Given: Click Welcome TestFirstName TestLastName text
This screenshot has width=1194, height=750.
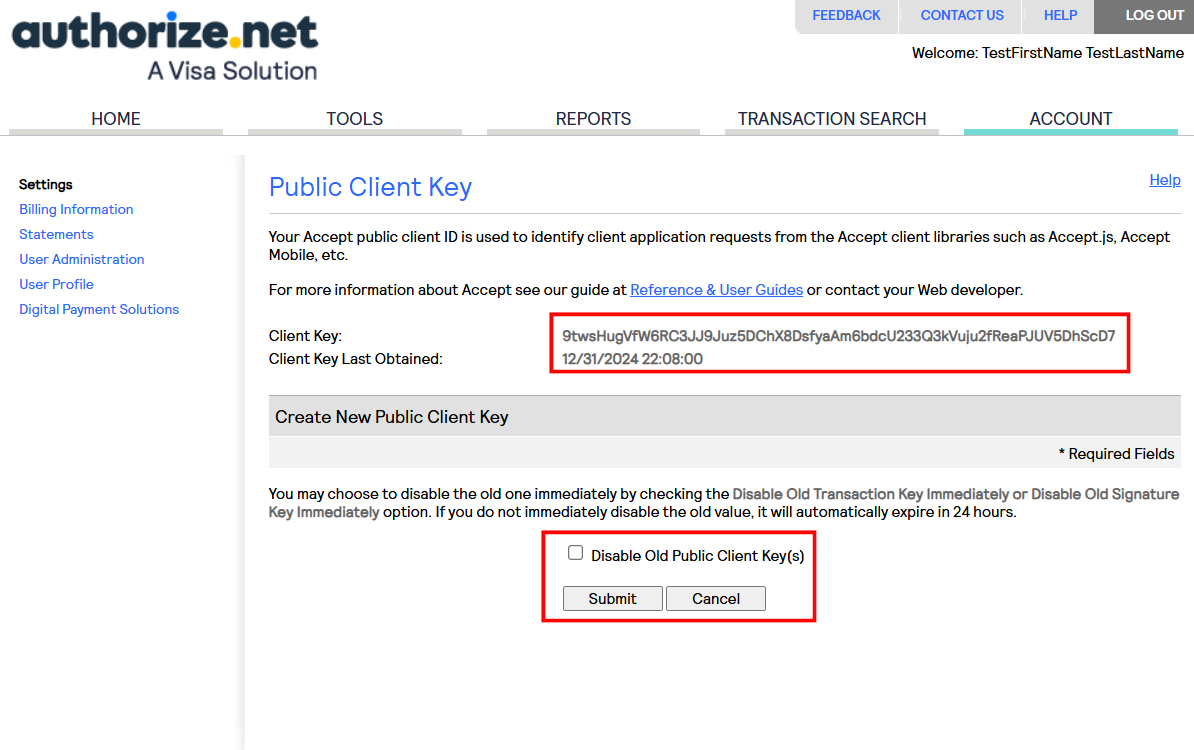Looking at the screenshot, I should pyautogui.click(x=1048, y=53).
